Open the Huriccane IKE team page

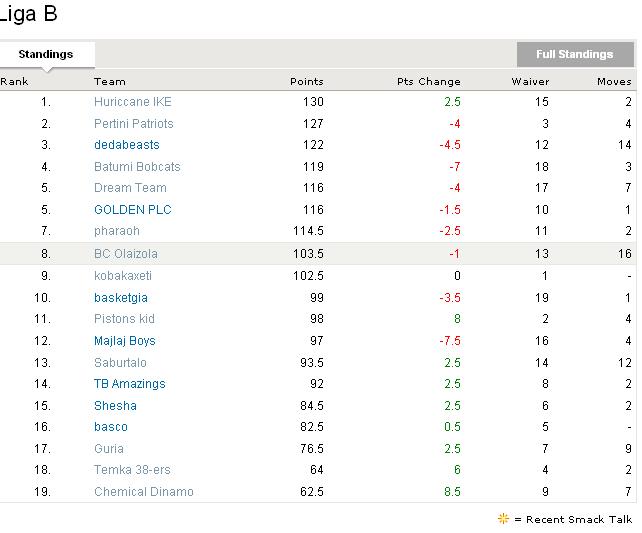[133, 102]
